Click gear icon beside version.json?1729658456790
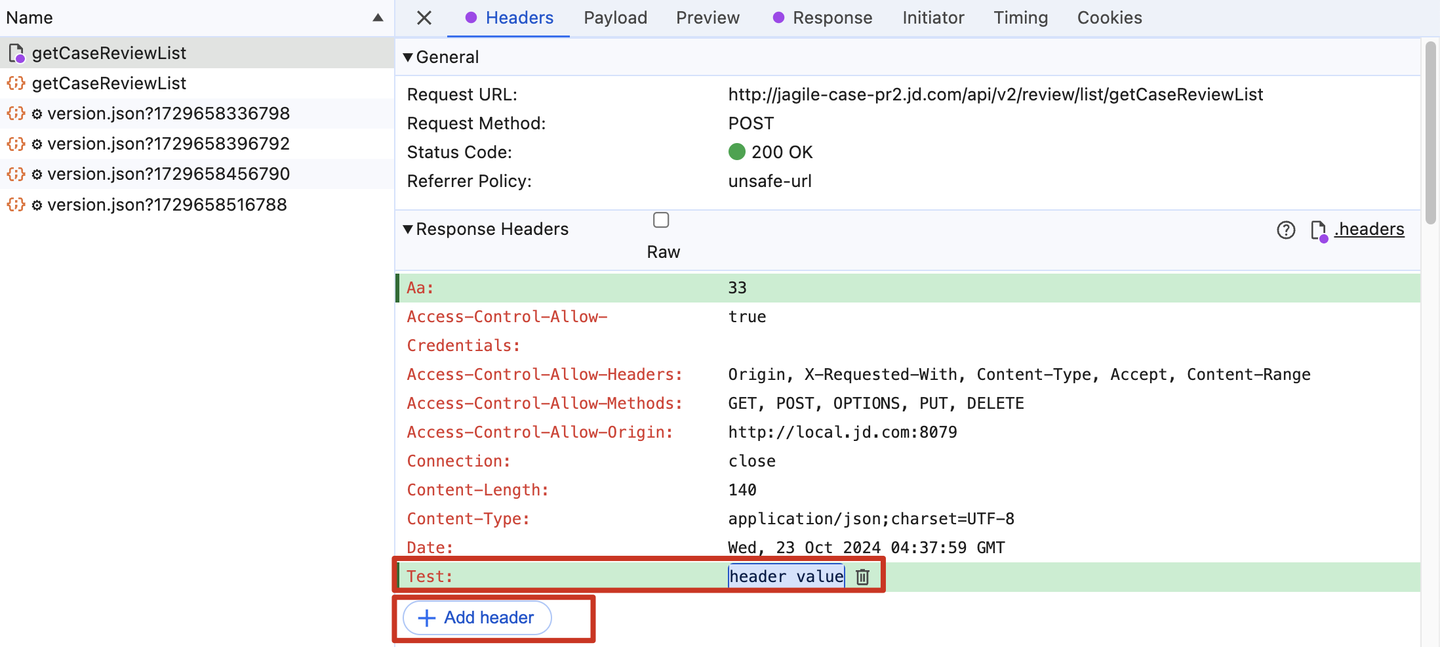 [x=37, y=174]
